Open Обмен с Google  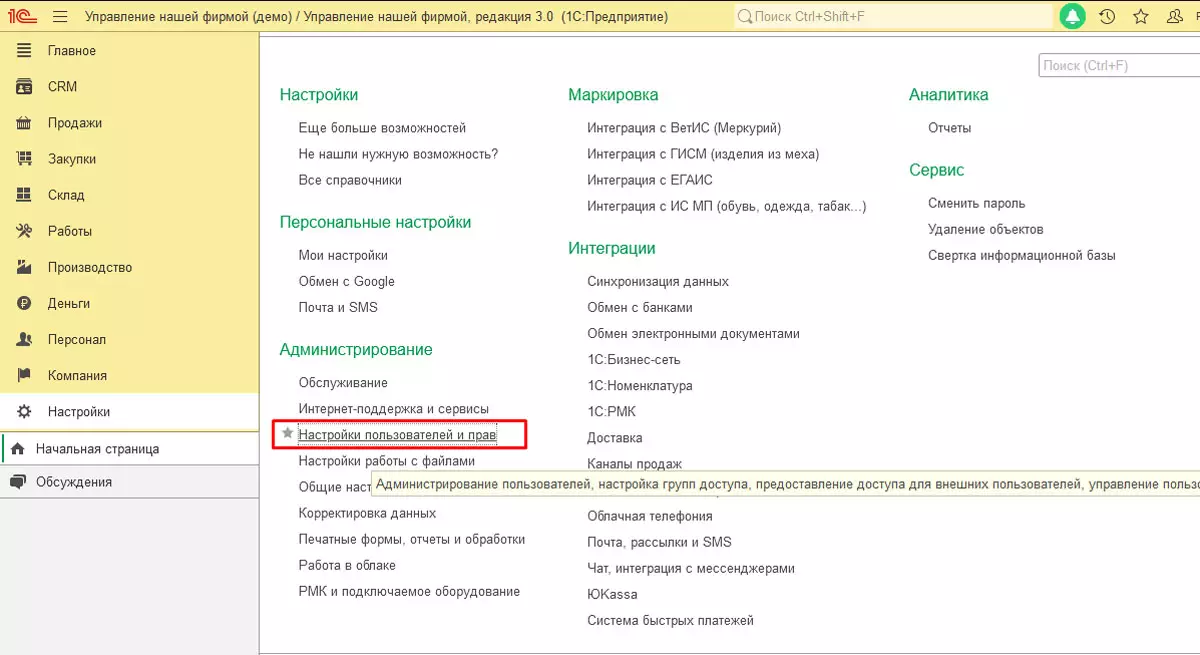click(x=347, y=281)
